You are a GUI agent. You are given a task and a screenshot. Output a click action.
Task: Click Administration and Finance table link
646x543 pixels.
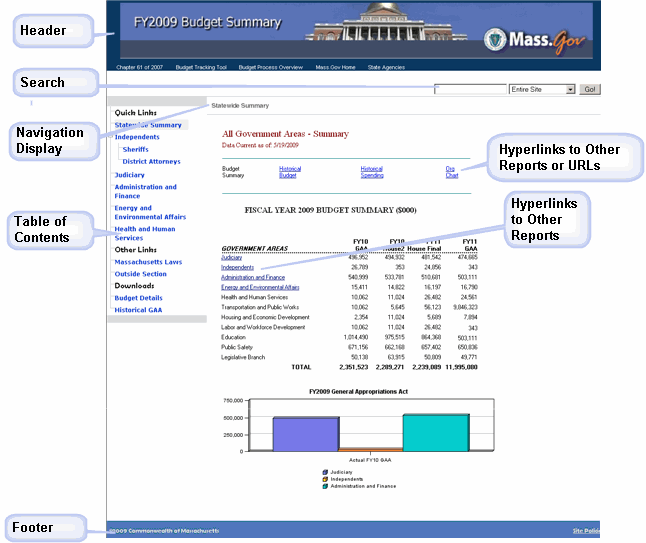coord(253,277)
